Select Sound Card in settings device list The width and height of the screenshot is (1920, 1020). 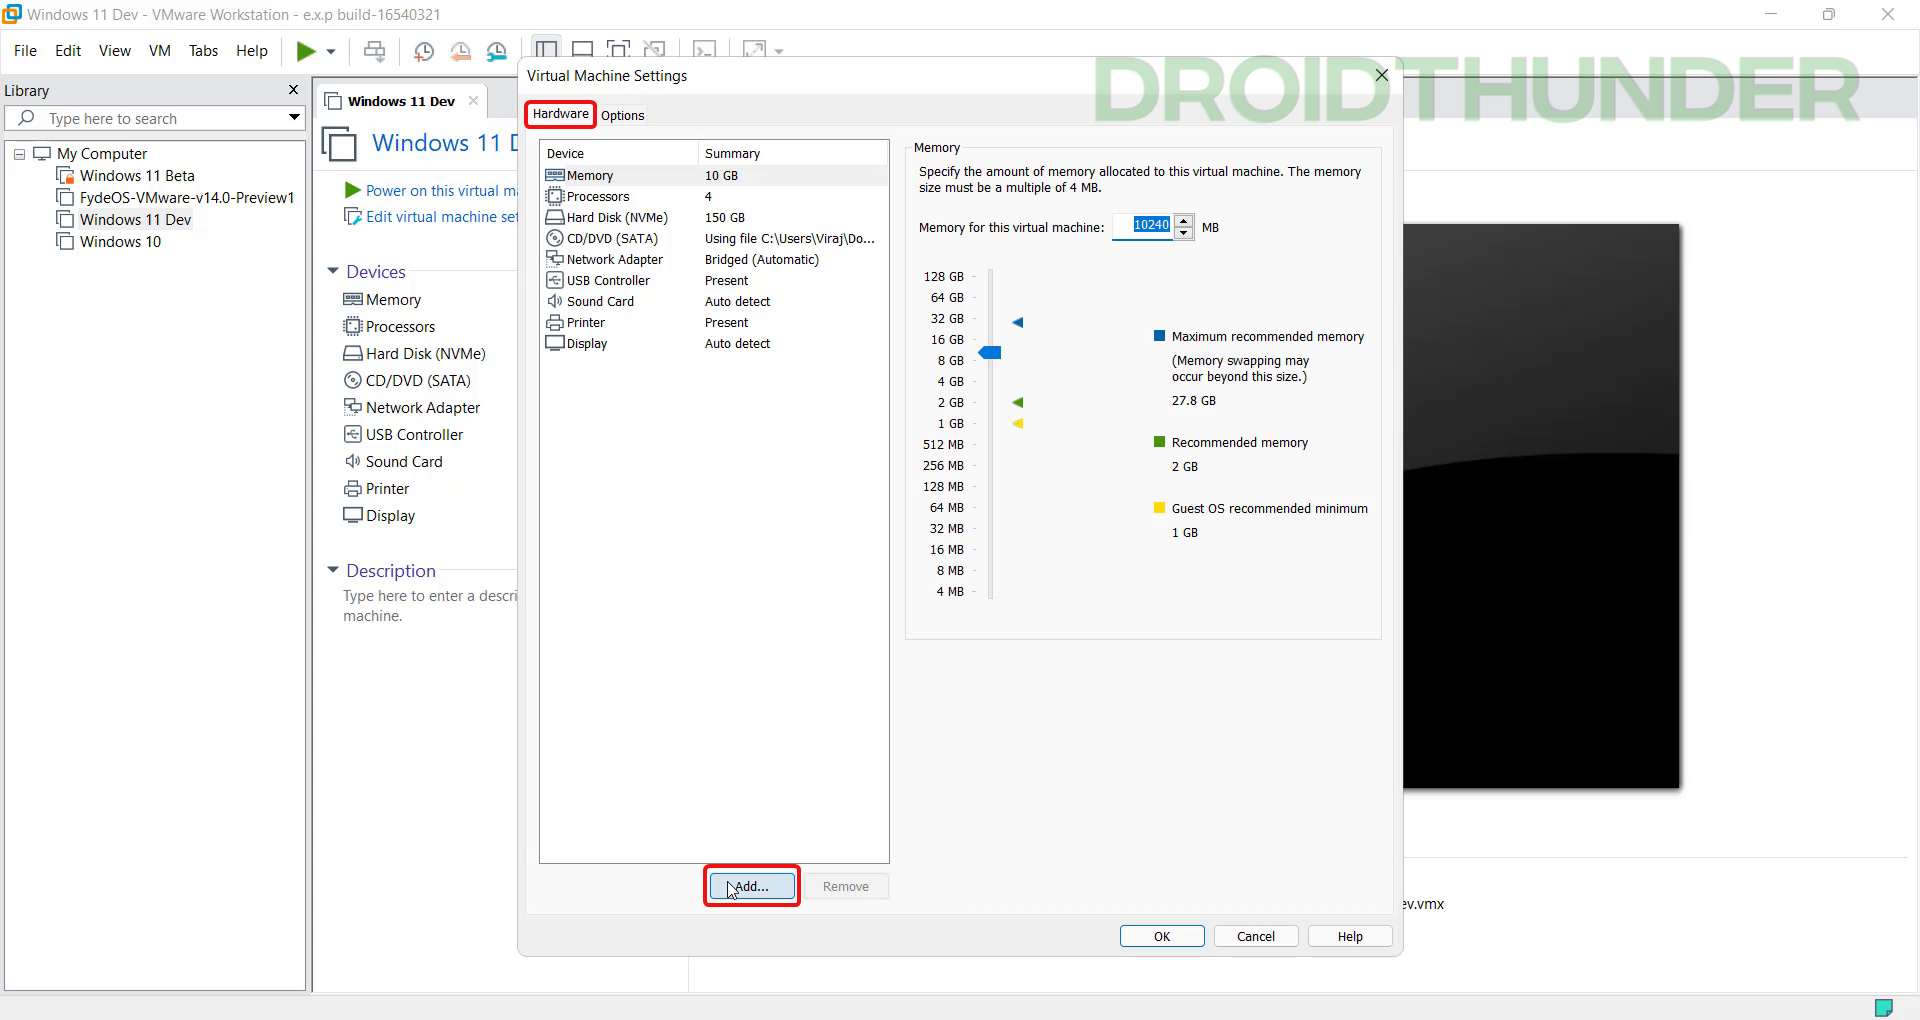tap(714, 302)
